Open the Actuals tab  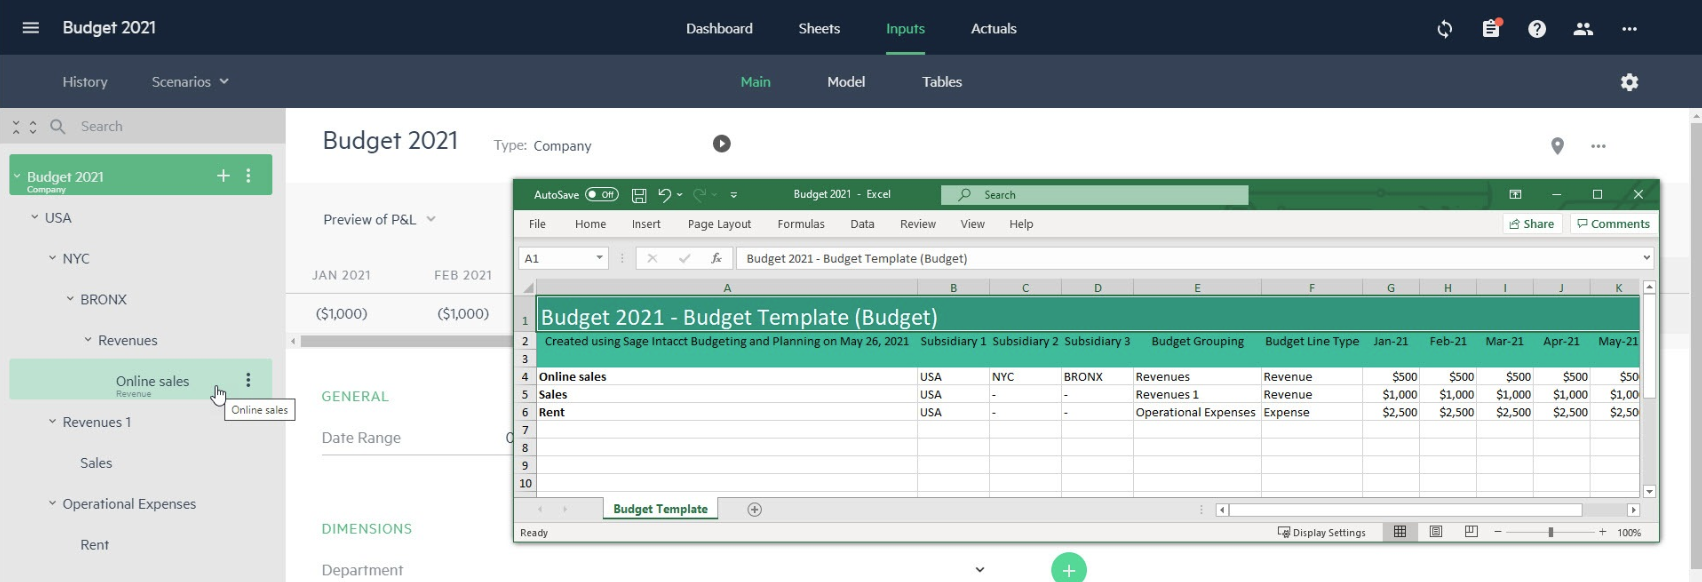point(994,28)
